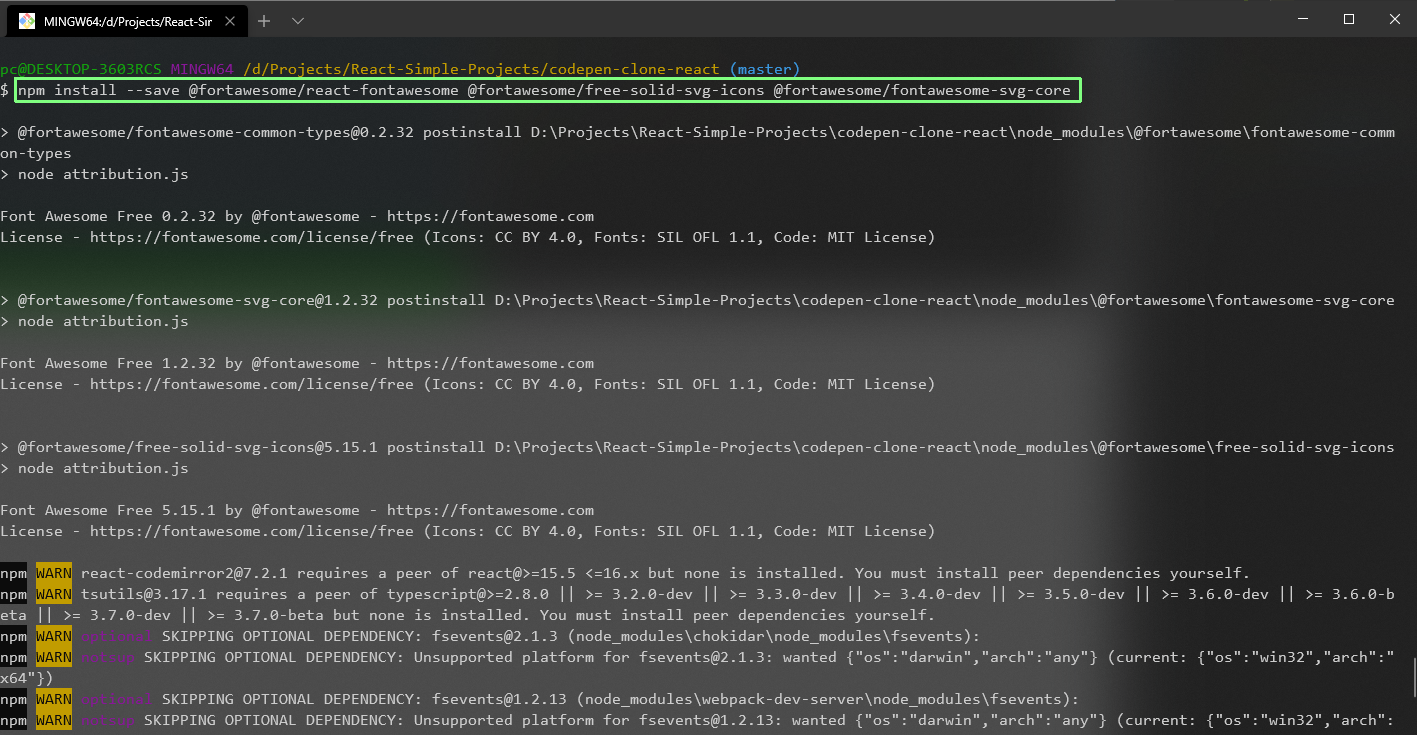Click the (master) branch label
The height and width of the screenshot is (735, 1417).
(x=765, y=69)
